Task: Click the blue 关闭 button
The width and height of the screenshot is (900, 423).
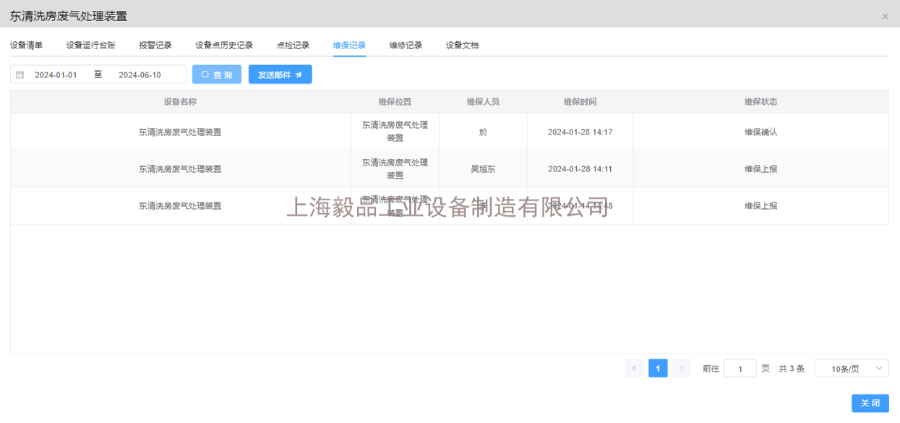Action: point(869,403)
